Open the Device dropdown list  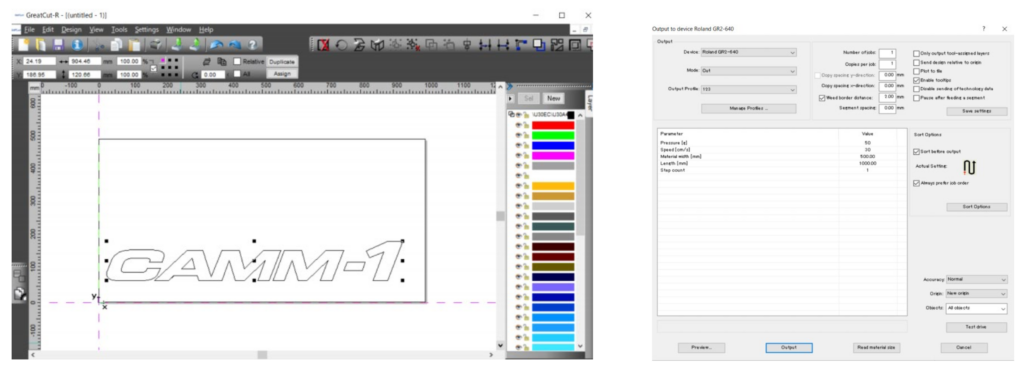point(749,52)
